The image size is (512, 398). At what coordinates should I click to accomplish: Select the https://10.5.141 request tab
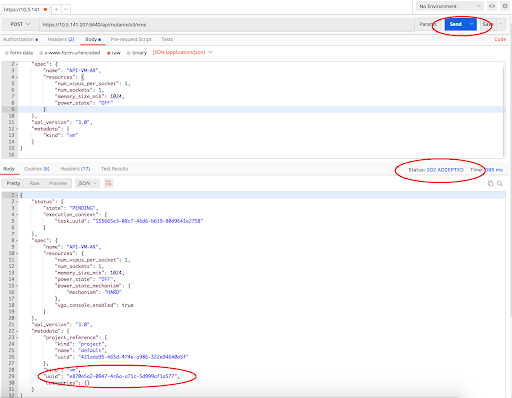click(25, 9)
